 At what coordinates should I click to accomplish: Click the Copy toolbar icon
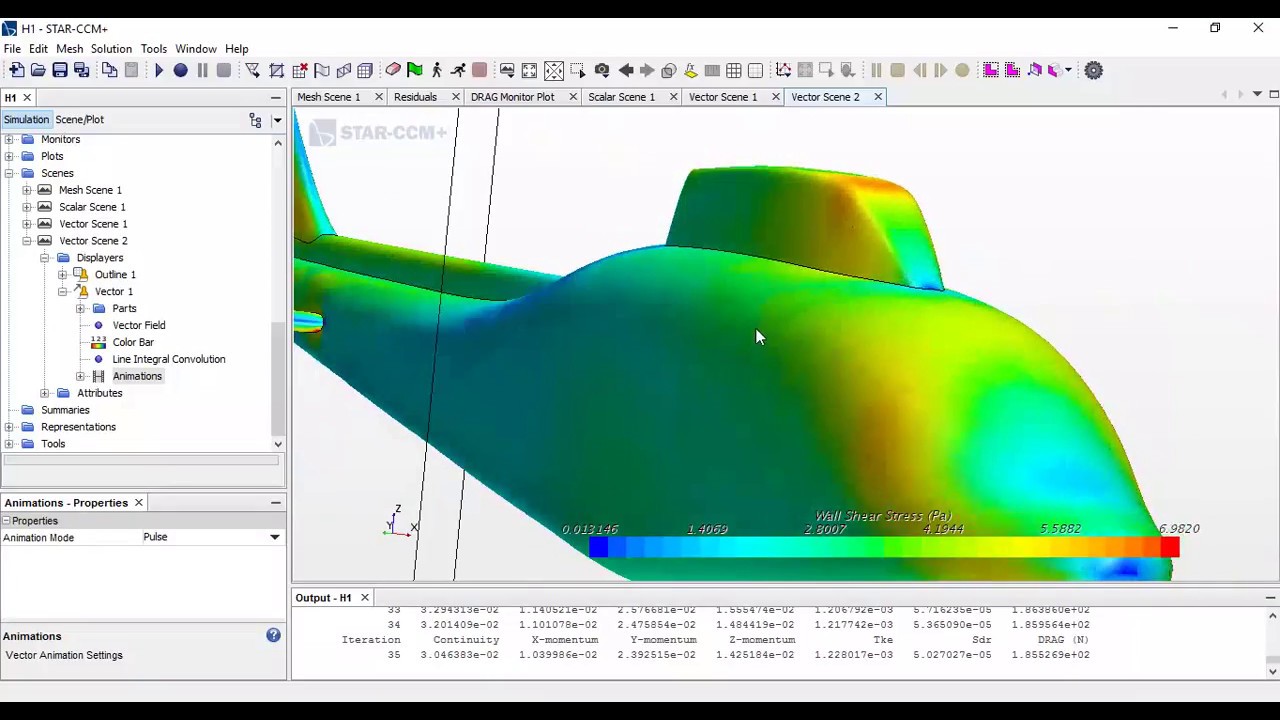109,70
